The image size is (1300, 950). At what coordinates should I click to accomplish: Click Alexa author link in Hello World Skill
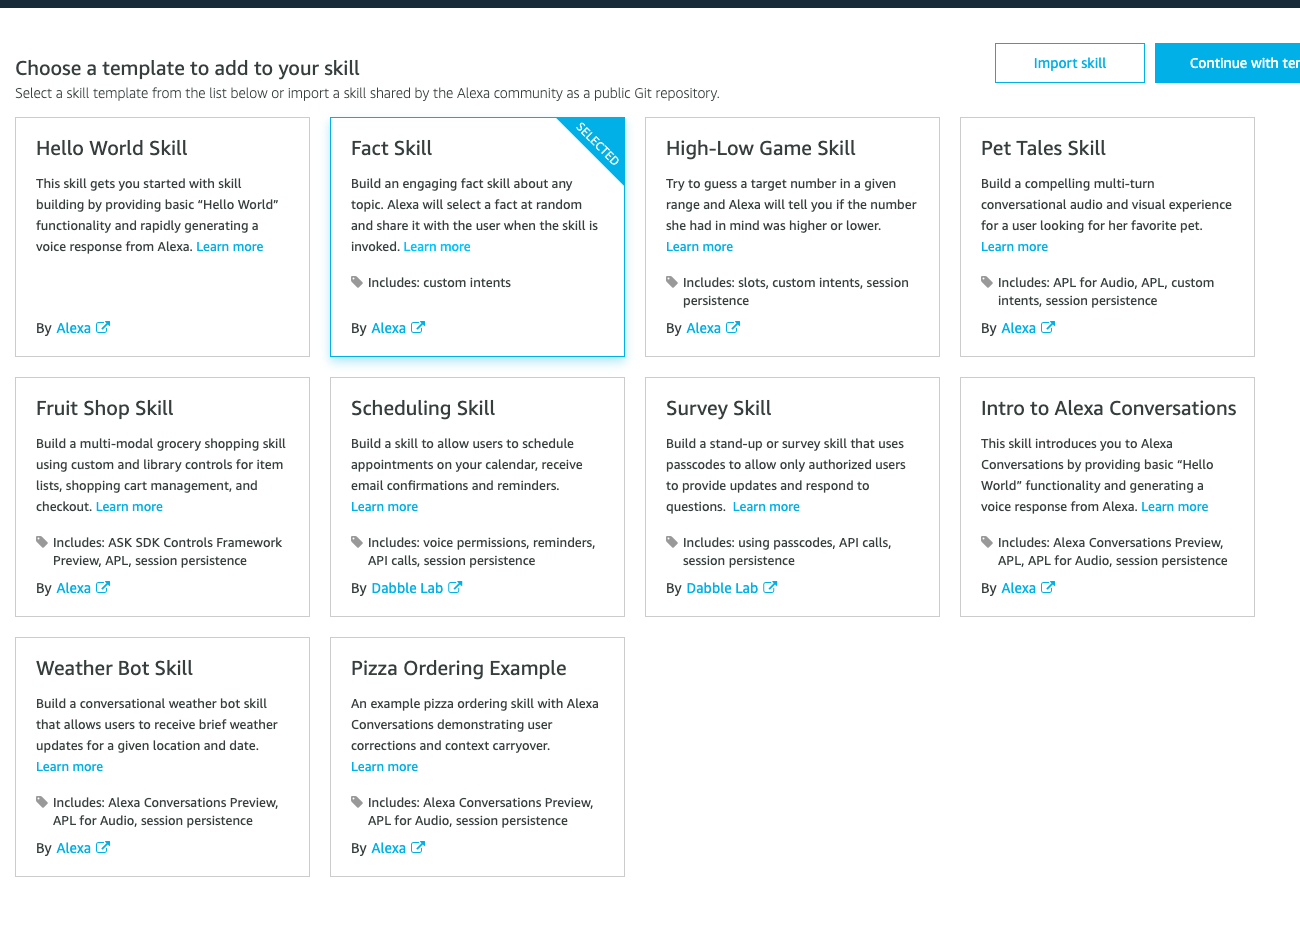pos(74,328)
